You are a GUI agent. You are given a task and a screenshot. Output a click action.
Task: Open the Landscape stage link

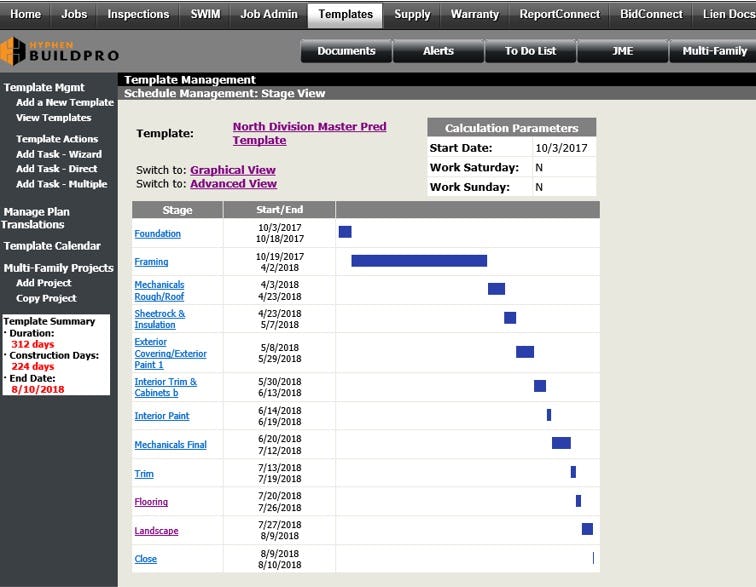pos(156,531)
